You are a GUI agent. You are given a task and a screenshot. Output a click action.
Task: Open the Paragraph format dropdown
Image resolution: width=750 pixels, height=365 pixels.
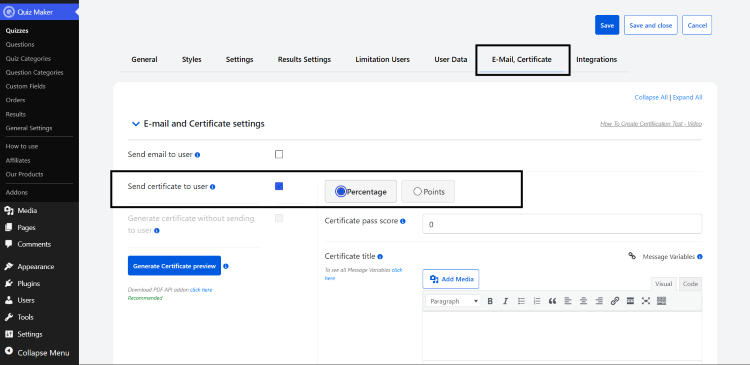(454, 301)
